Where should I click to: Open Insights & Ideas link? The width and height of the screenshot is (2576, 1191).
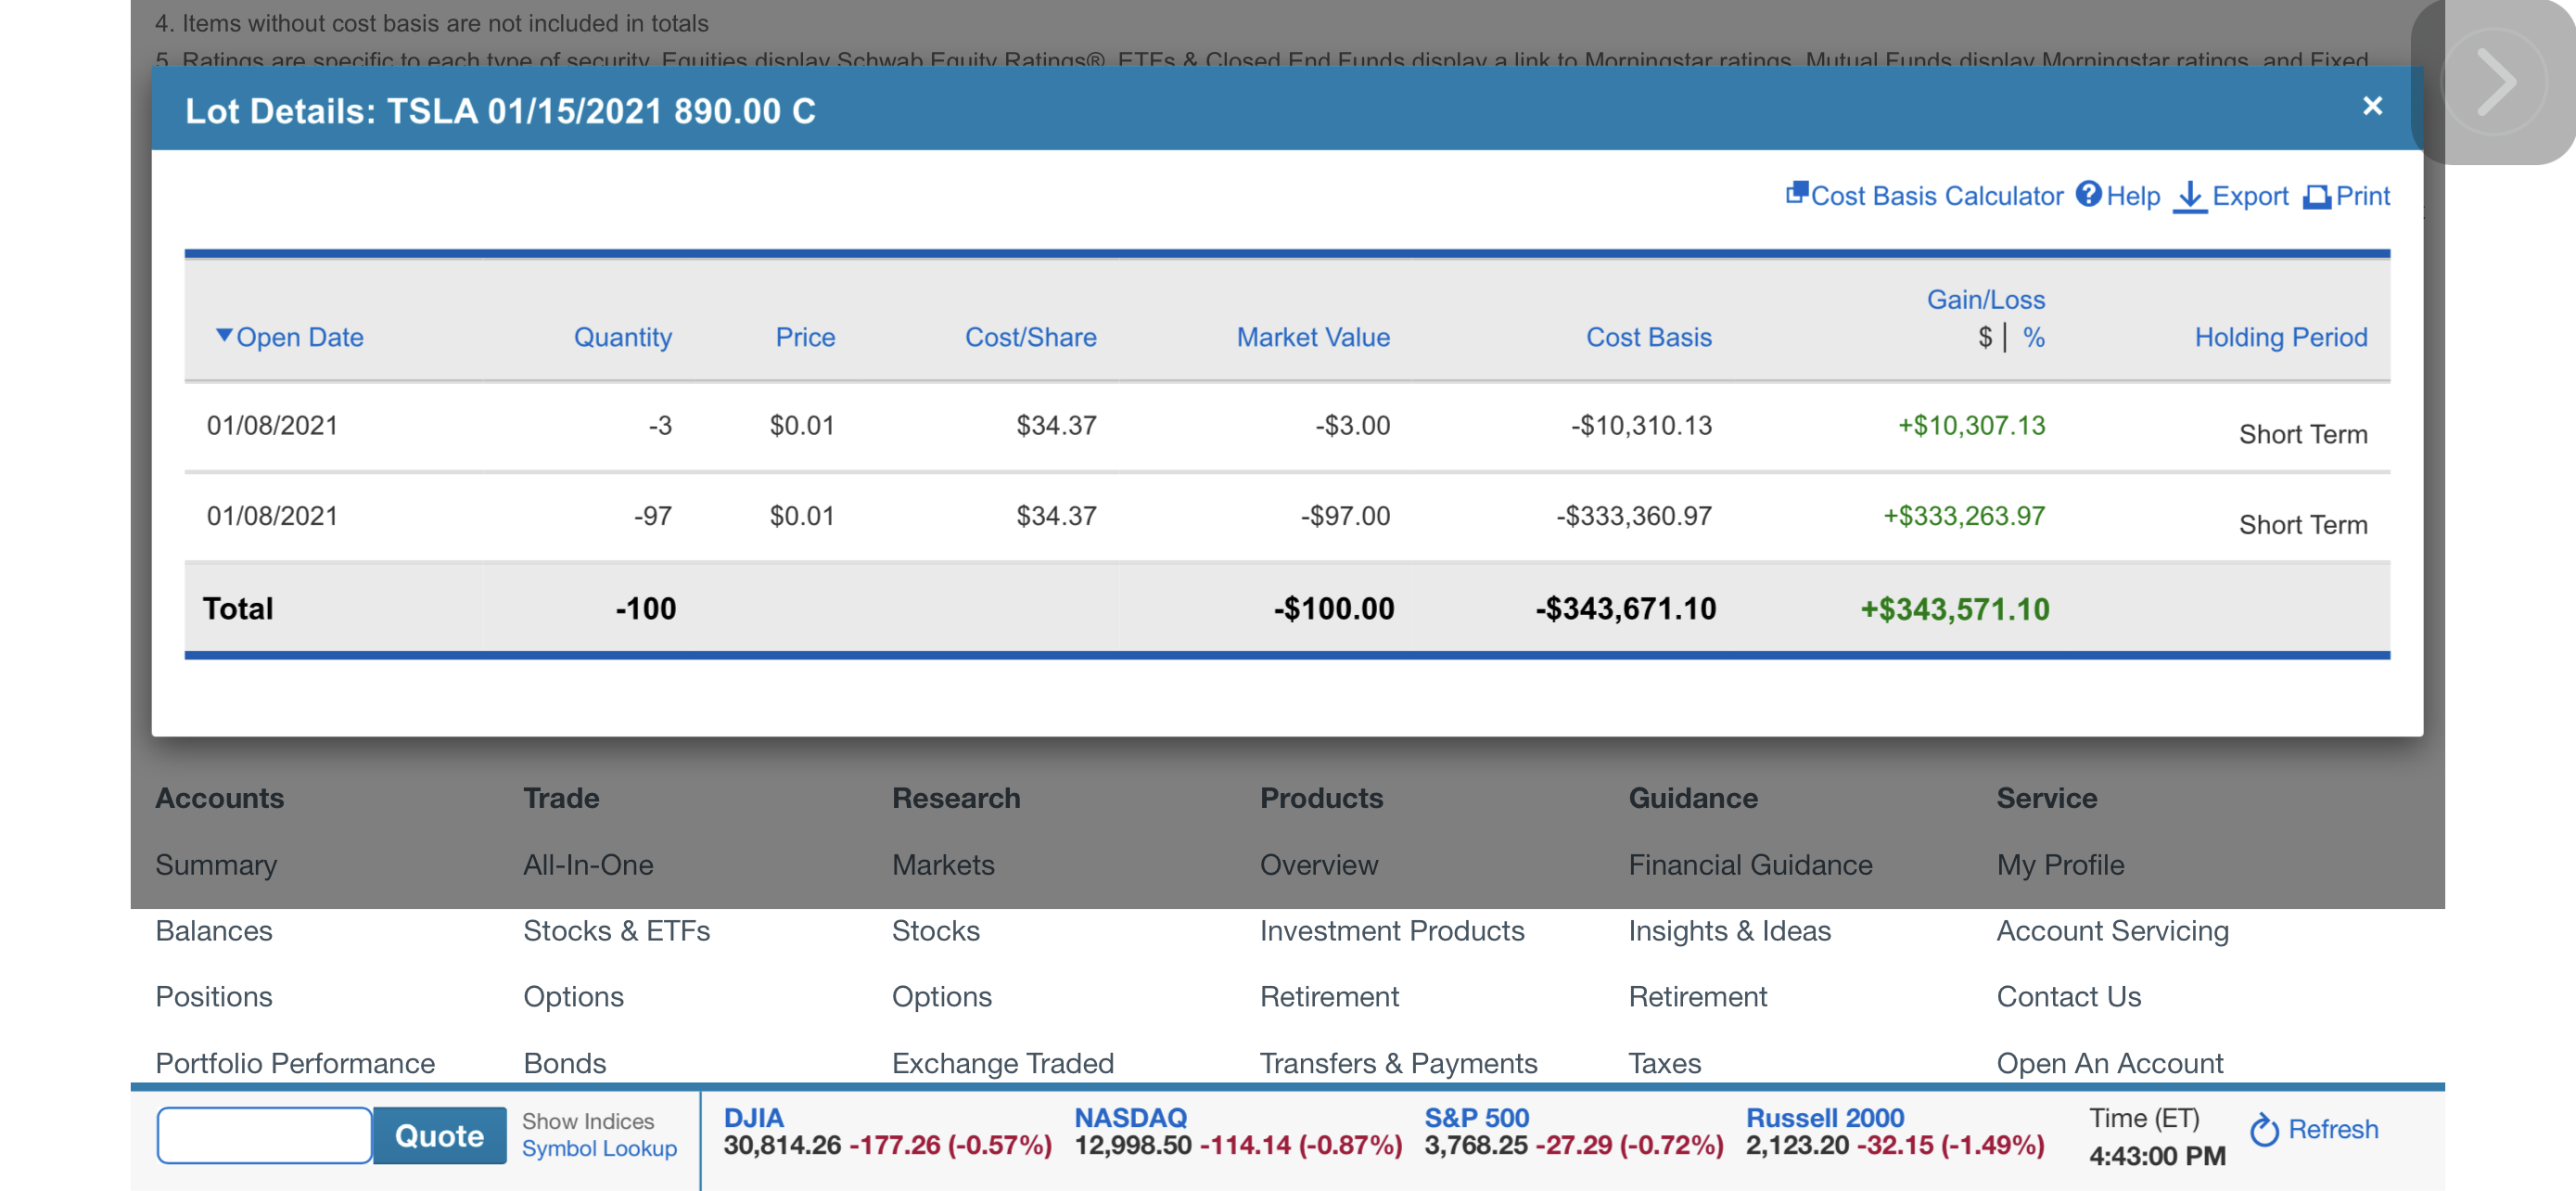point(1729,930)
